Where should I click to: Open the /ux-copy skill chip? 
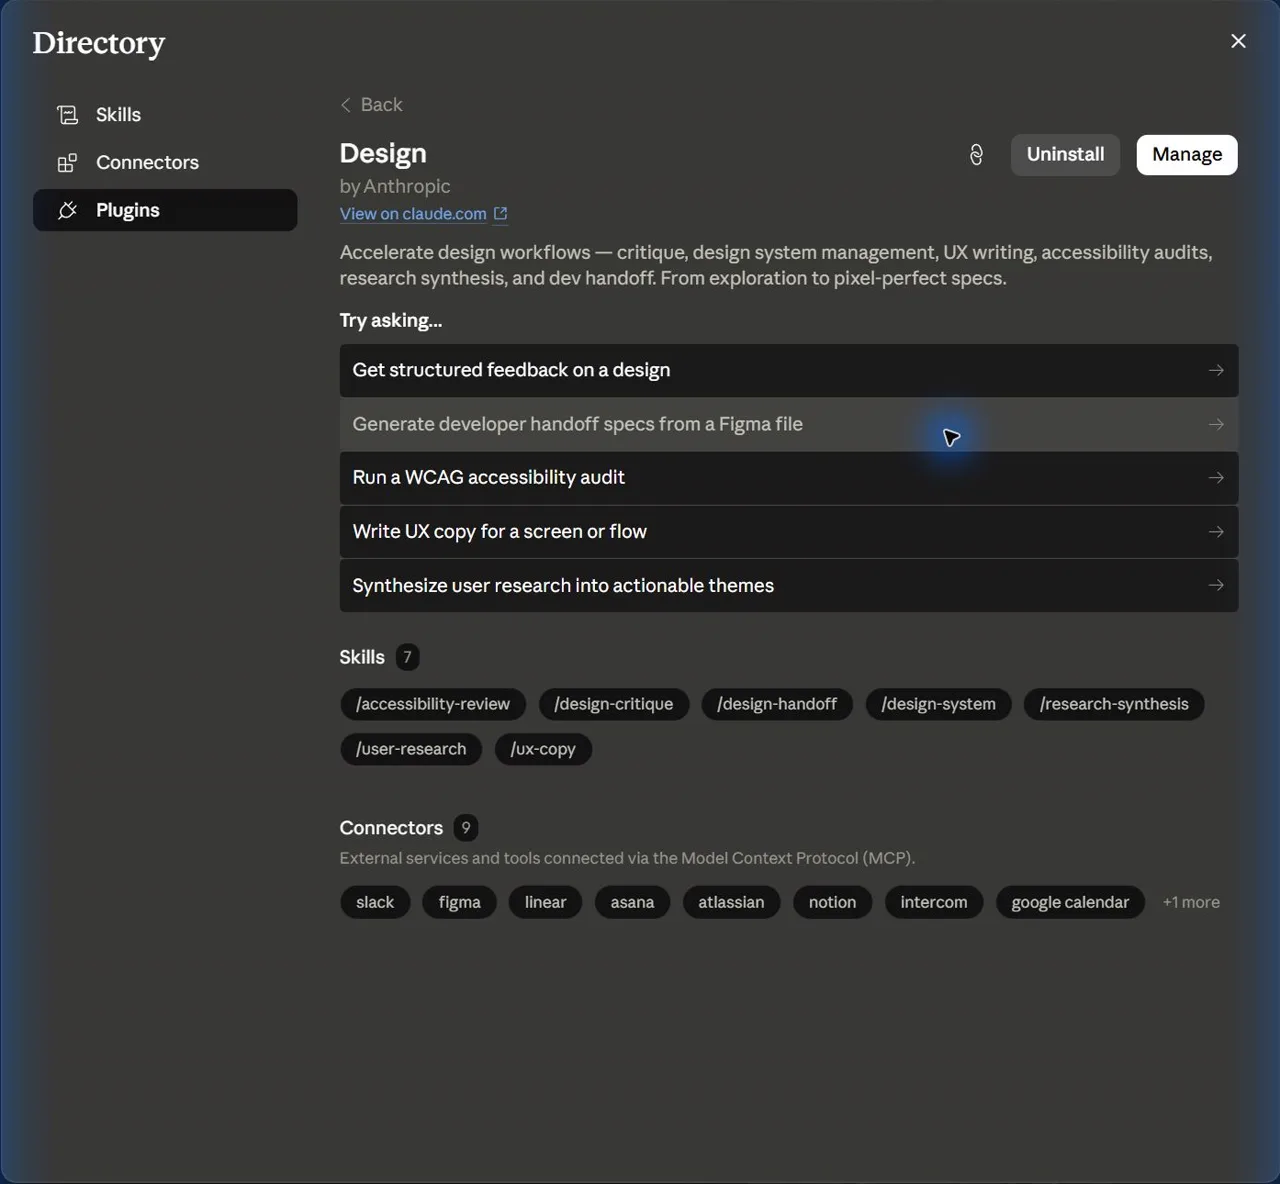543,749
